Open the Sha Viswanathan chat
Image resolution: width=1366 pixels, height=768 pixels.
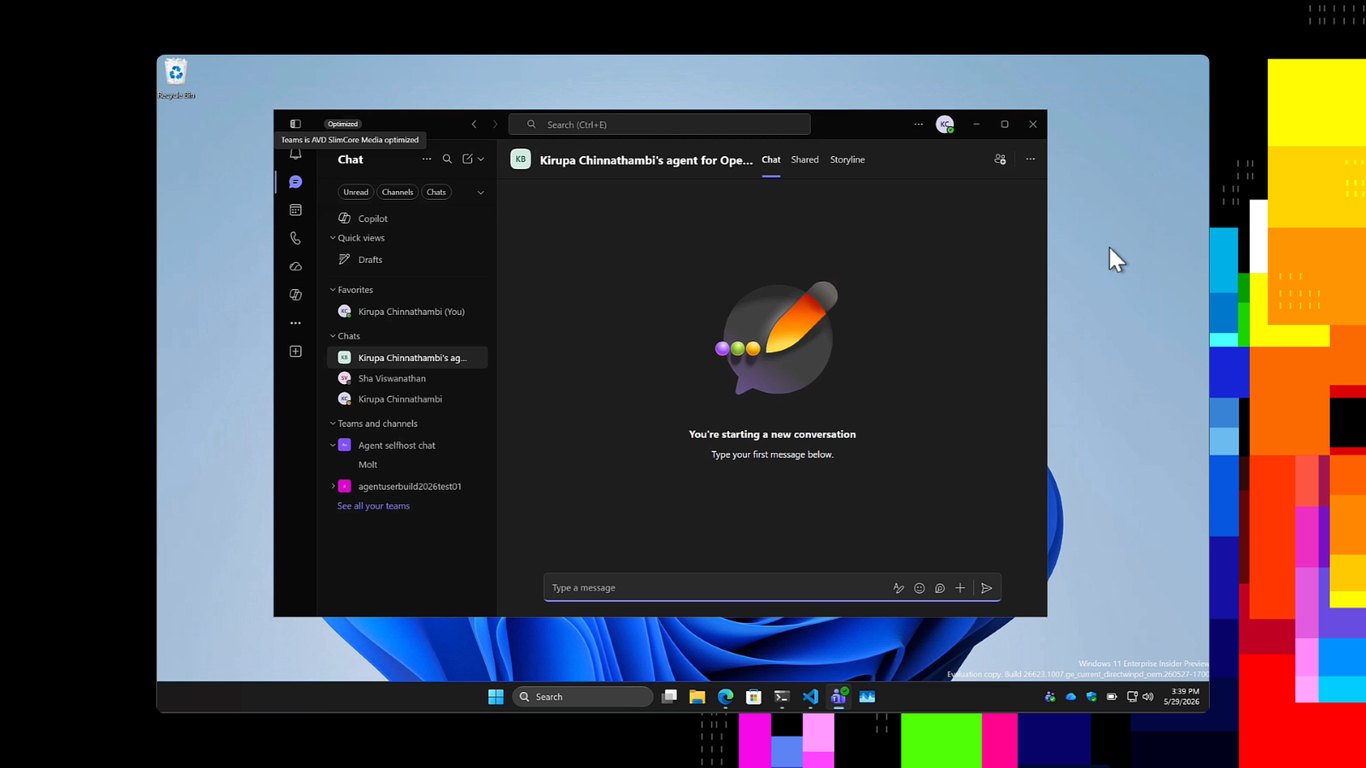tap(408, 378)
